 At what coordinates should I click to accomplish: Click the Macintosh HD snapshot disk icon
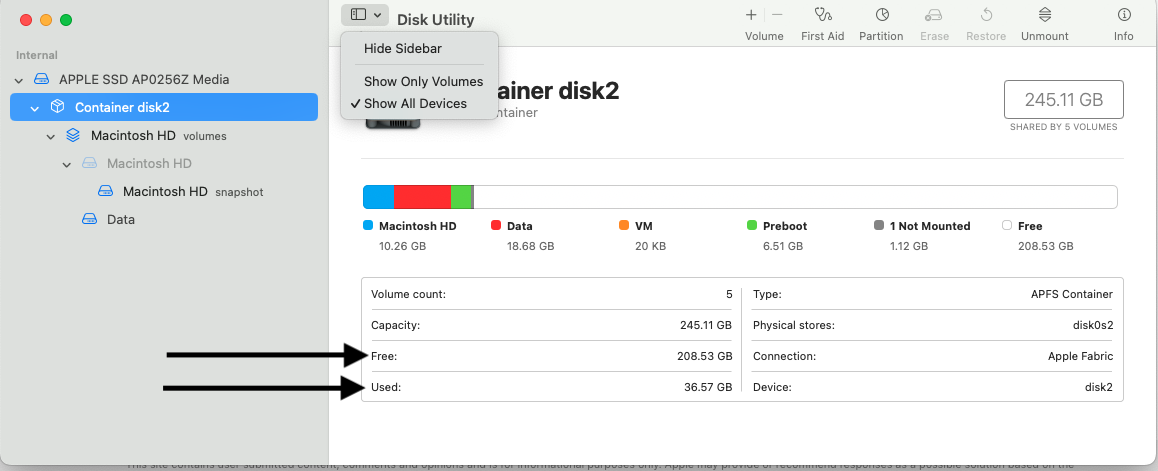click(x=106, y=191)
